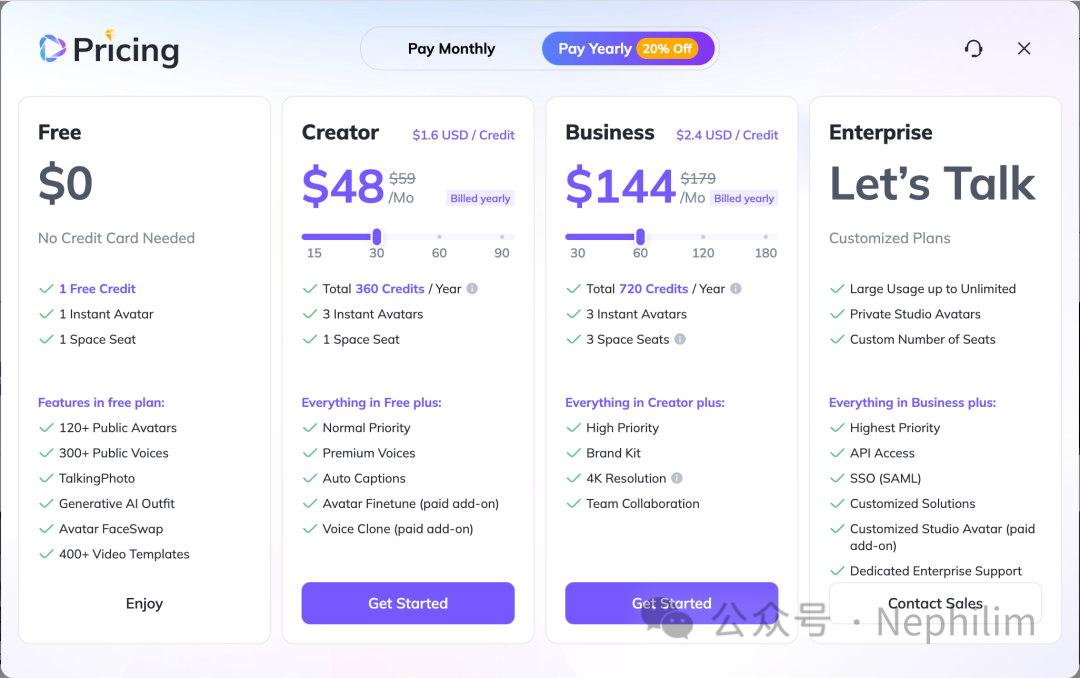The height and width of the screenshot is (678, 1080).
Task: Set Business slider to 120 credits
Action: tap(703, 237)
